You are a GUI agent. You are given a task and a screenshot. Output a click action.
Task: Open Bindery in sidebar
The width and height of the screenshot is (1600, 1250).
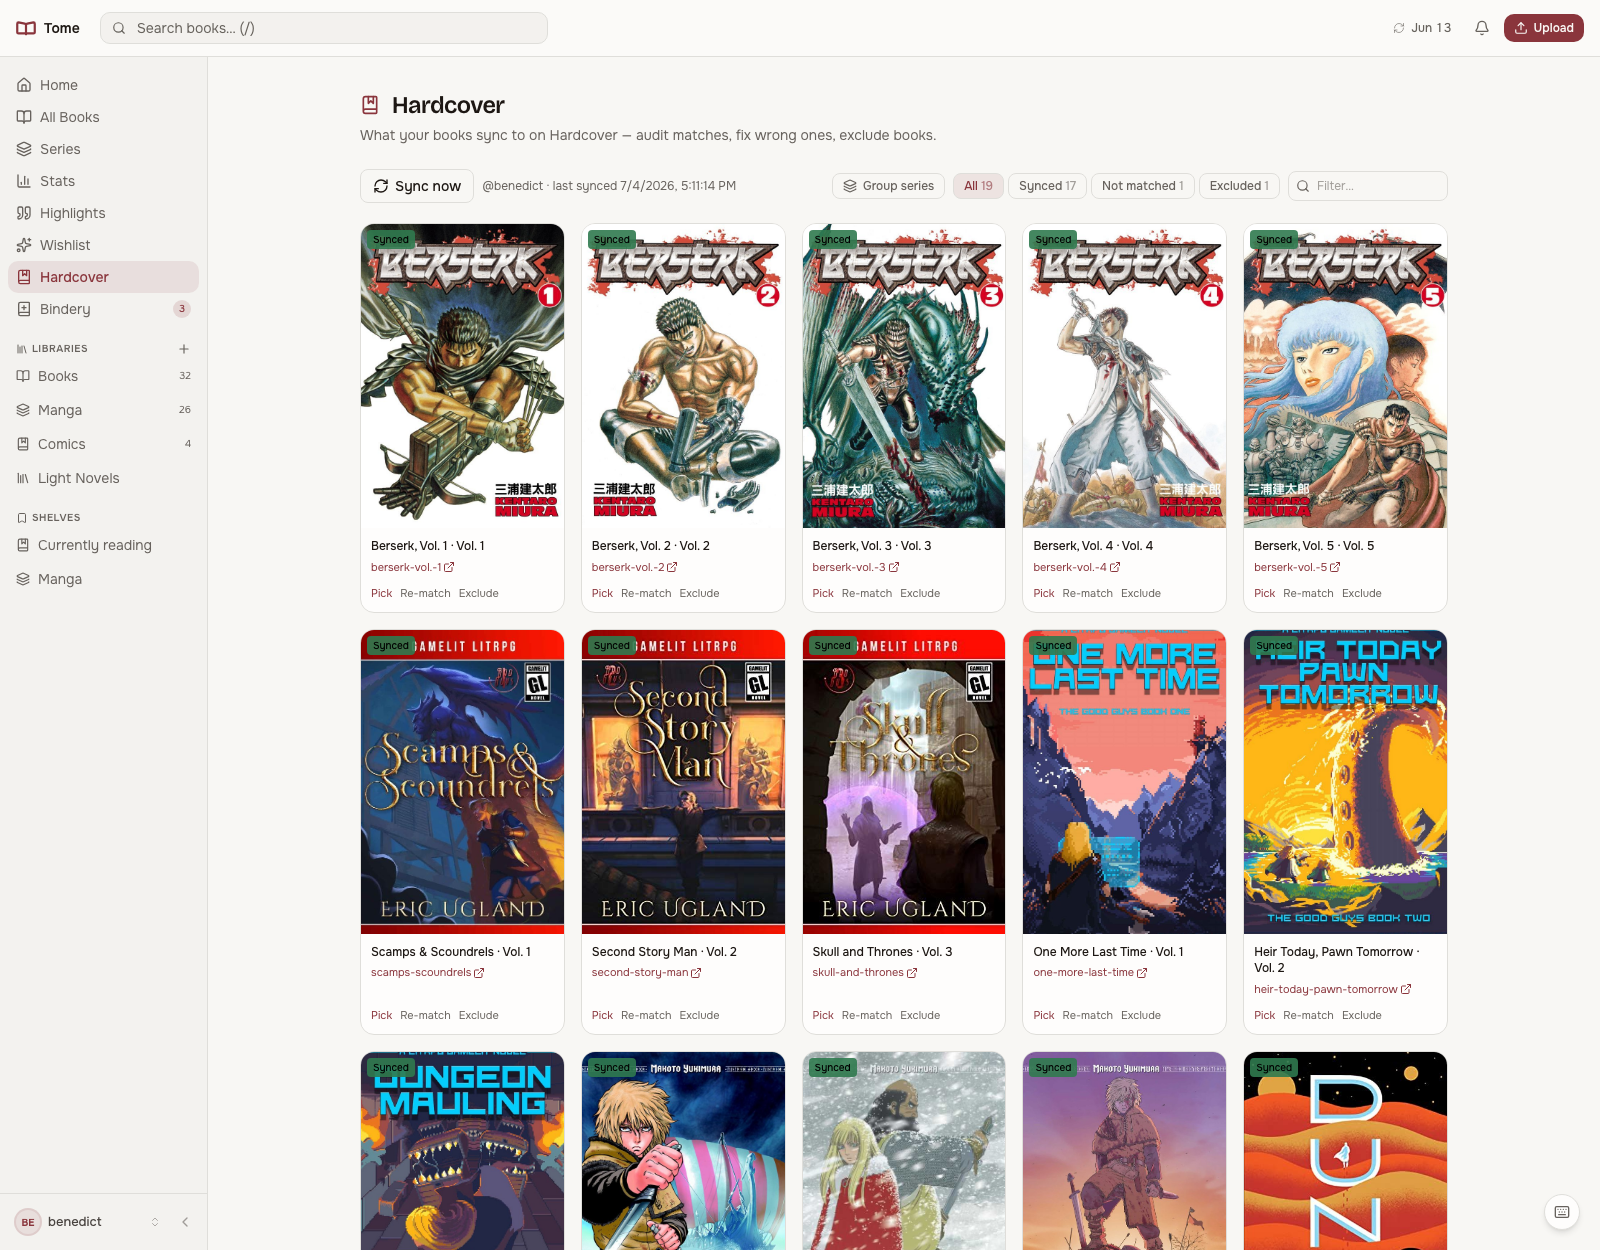coord(104,309)
